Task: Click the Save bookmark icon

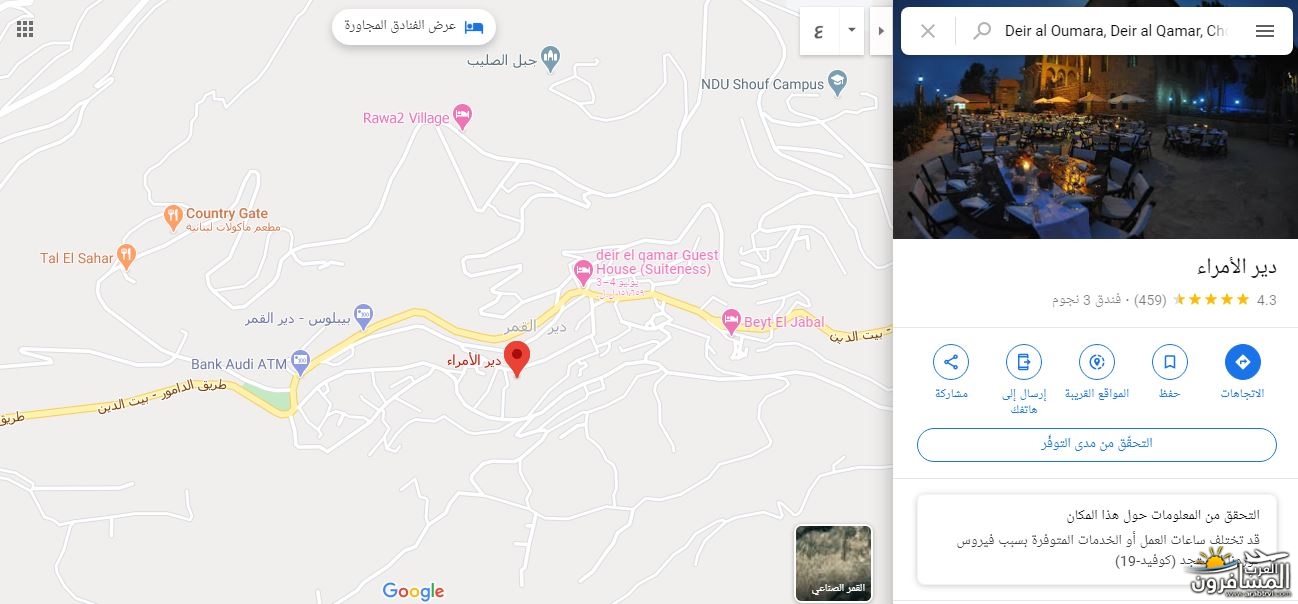Action: [x=1169, y=362]
